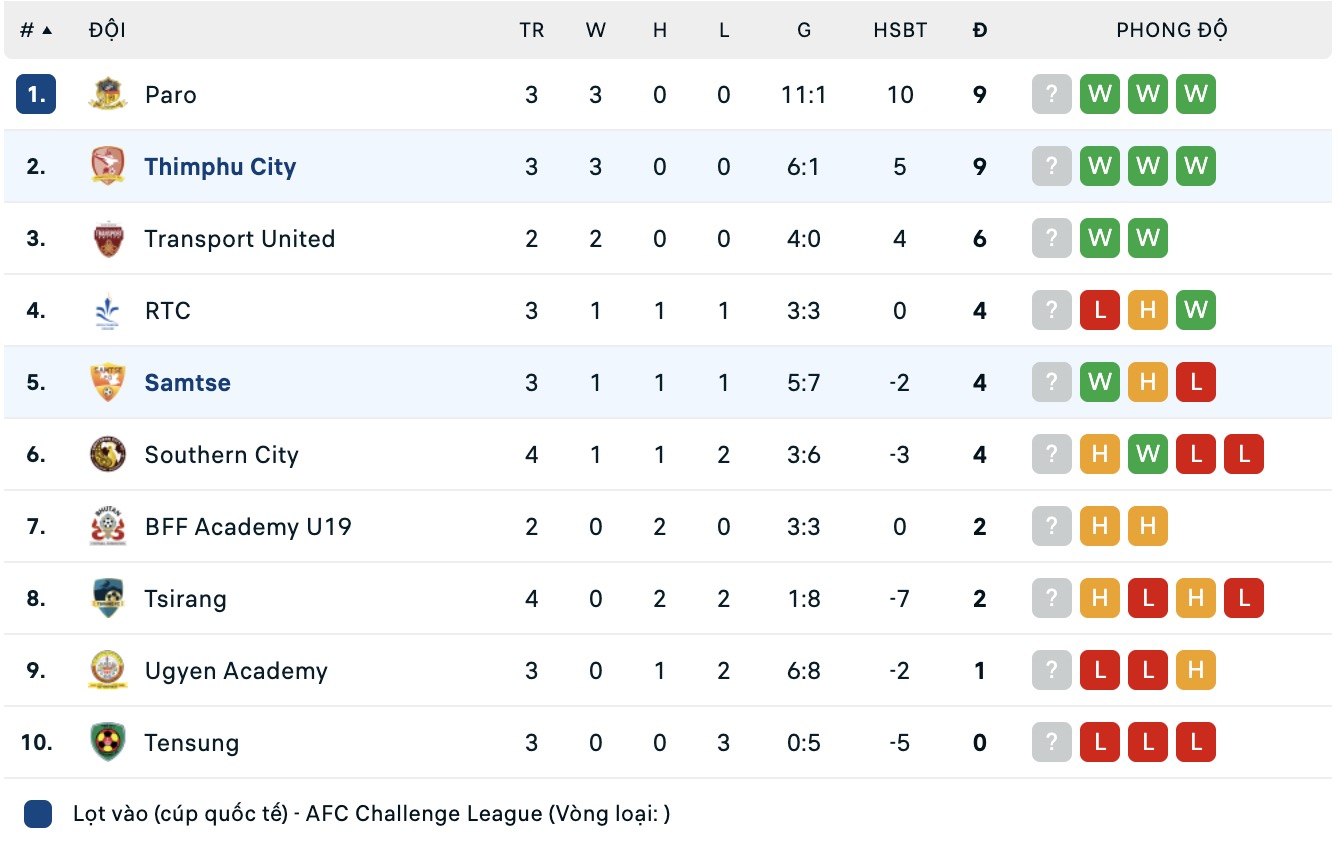Viewport: 1338px width, 854px height.
Task: Click Paro's gray question mark form badge
Action: pos(1051,95)
